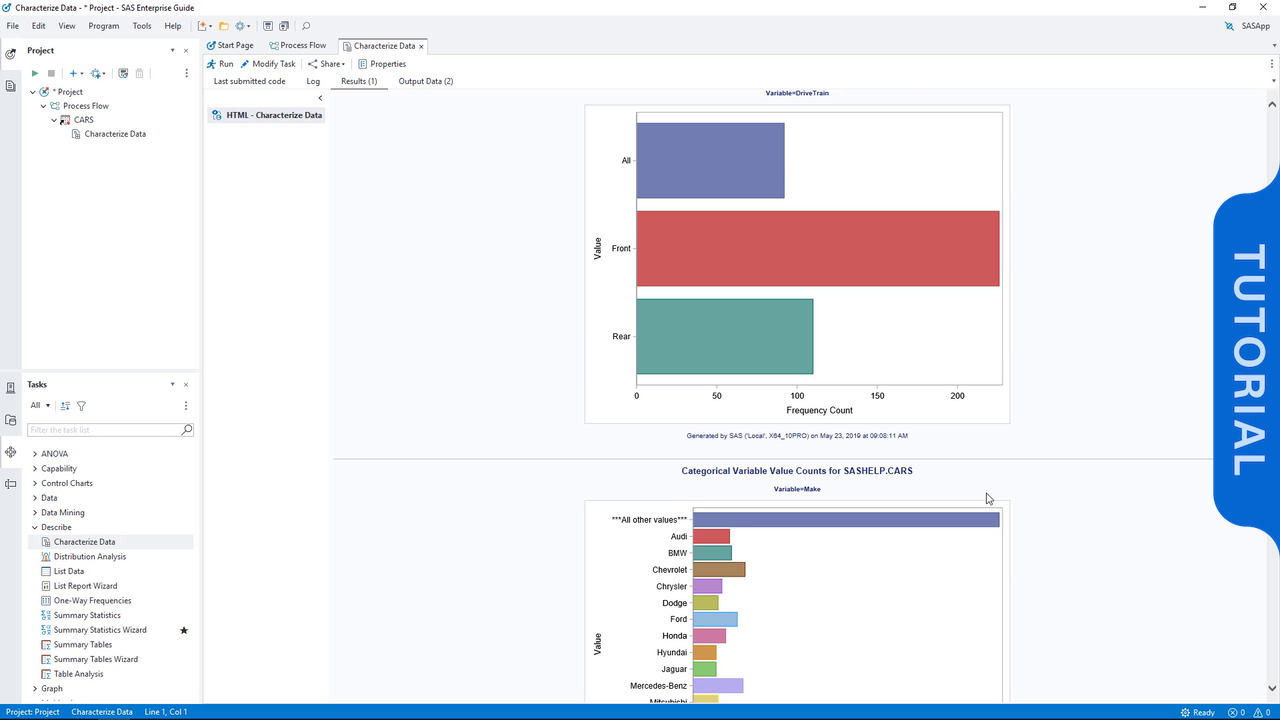
Task: Close the Characterize Data tab
Action: tap(421, 46)
